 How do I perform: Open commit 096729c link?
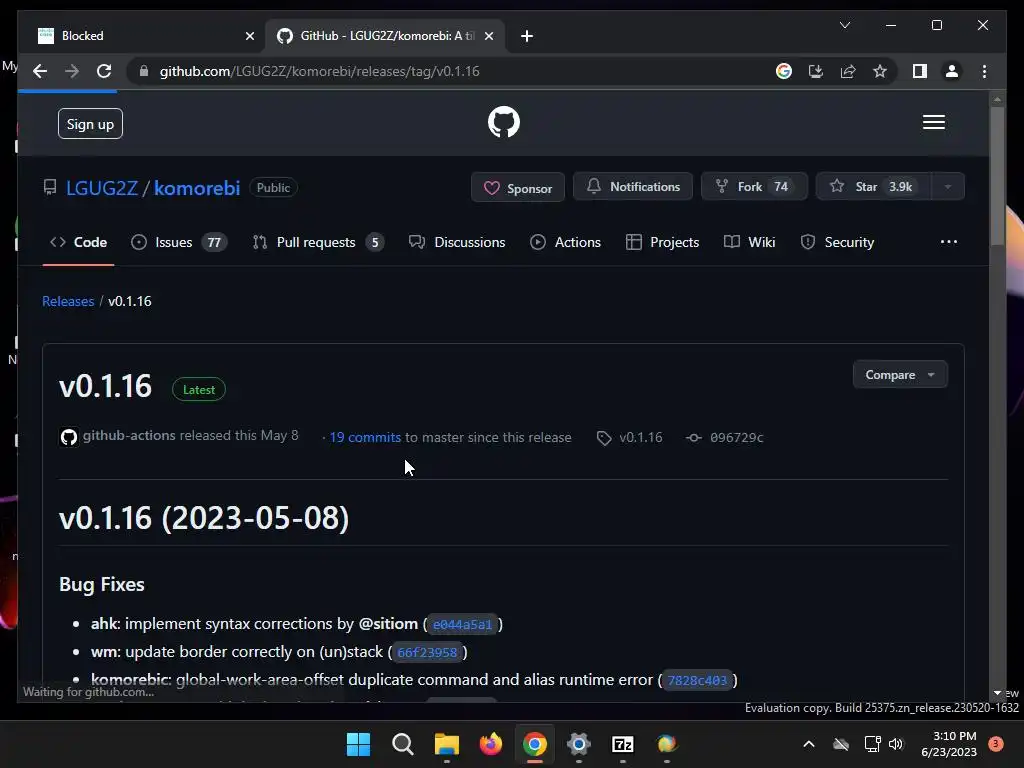pos(724,438)
